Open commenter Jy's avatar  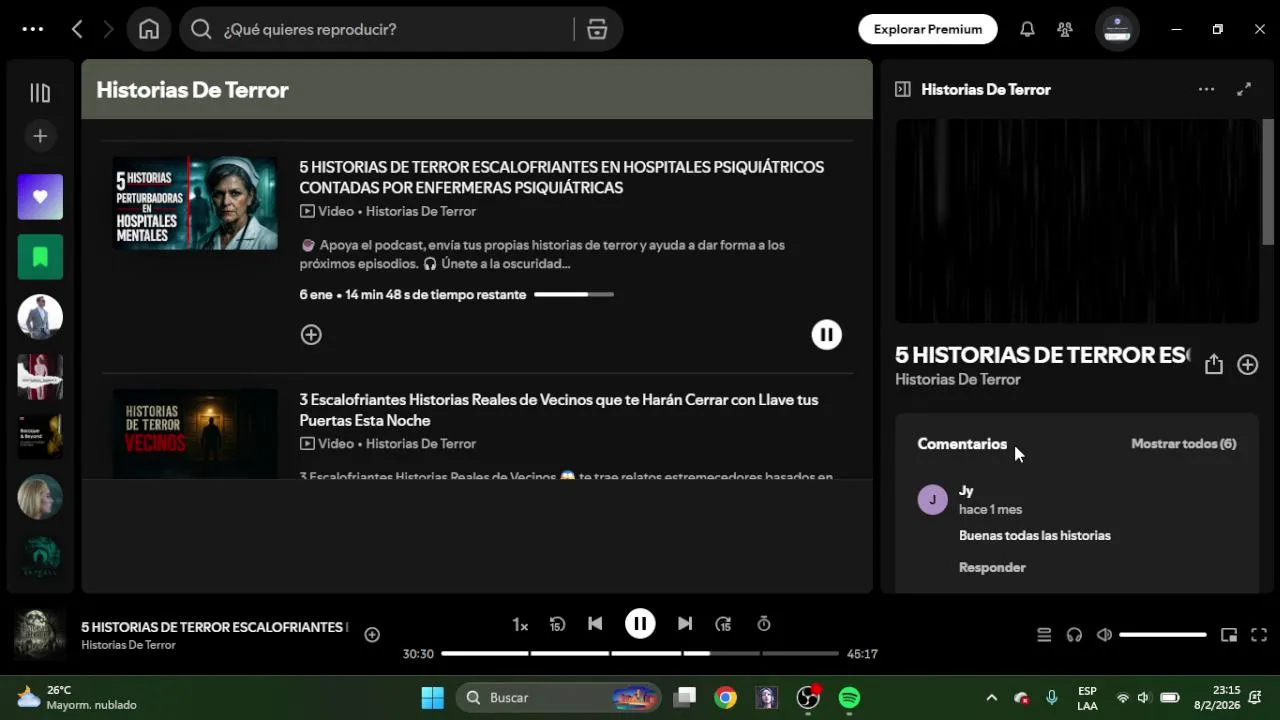click(932, 500)
